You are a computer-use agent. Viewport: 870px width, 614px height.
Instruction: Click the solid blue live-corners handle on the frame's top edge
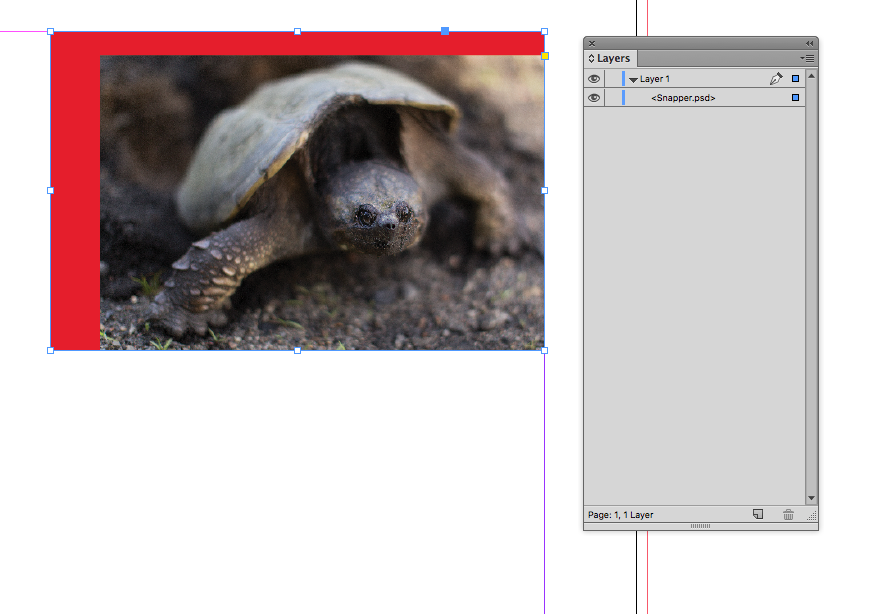pyautogui.click(x=445, y=31)
